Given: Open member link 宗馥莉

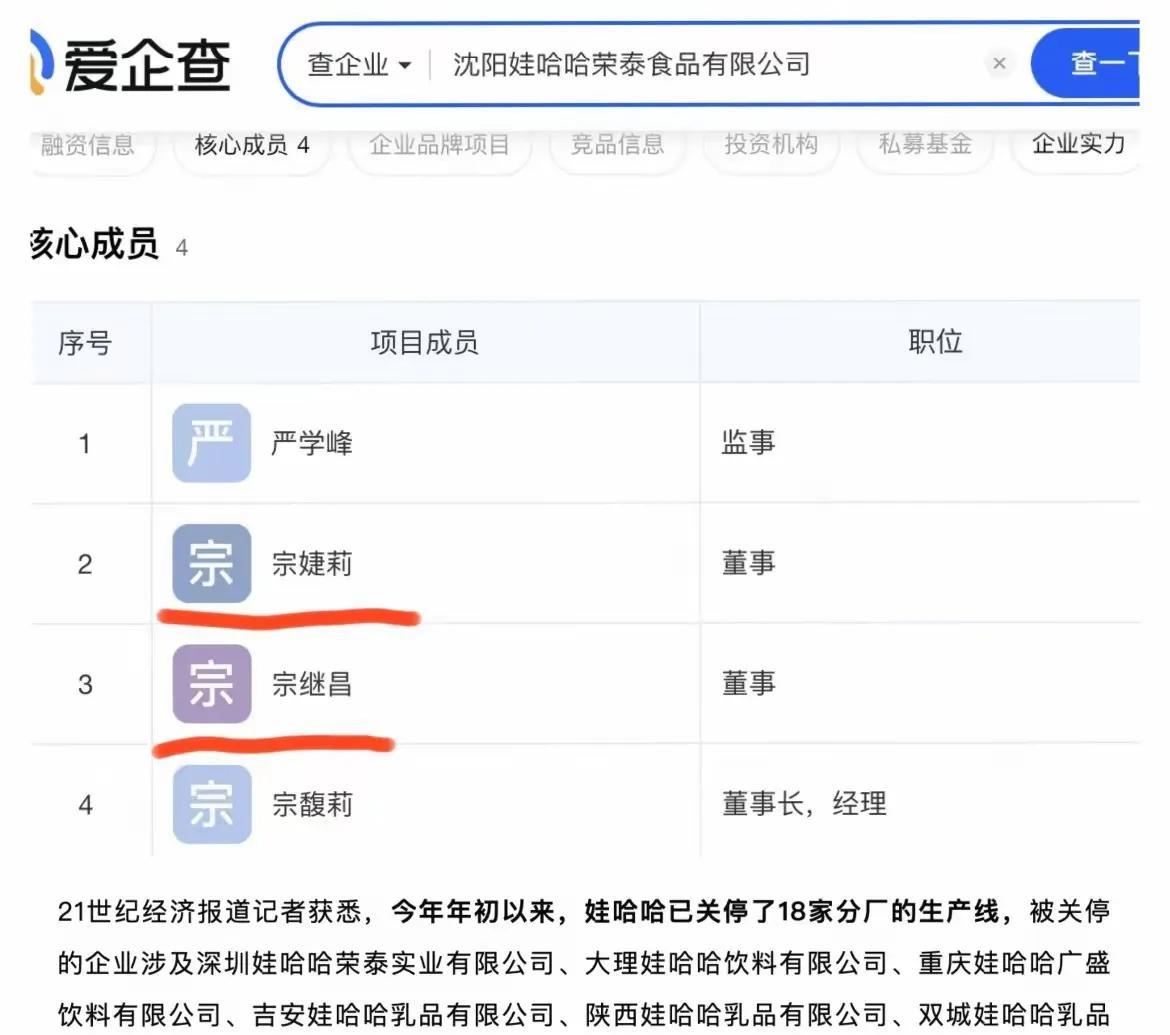Looking at the screenshot, I should click(x=311, y=804).
